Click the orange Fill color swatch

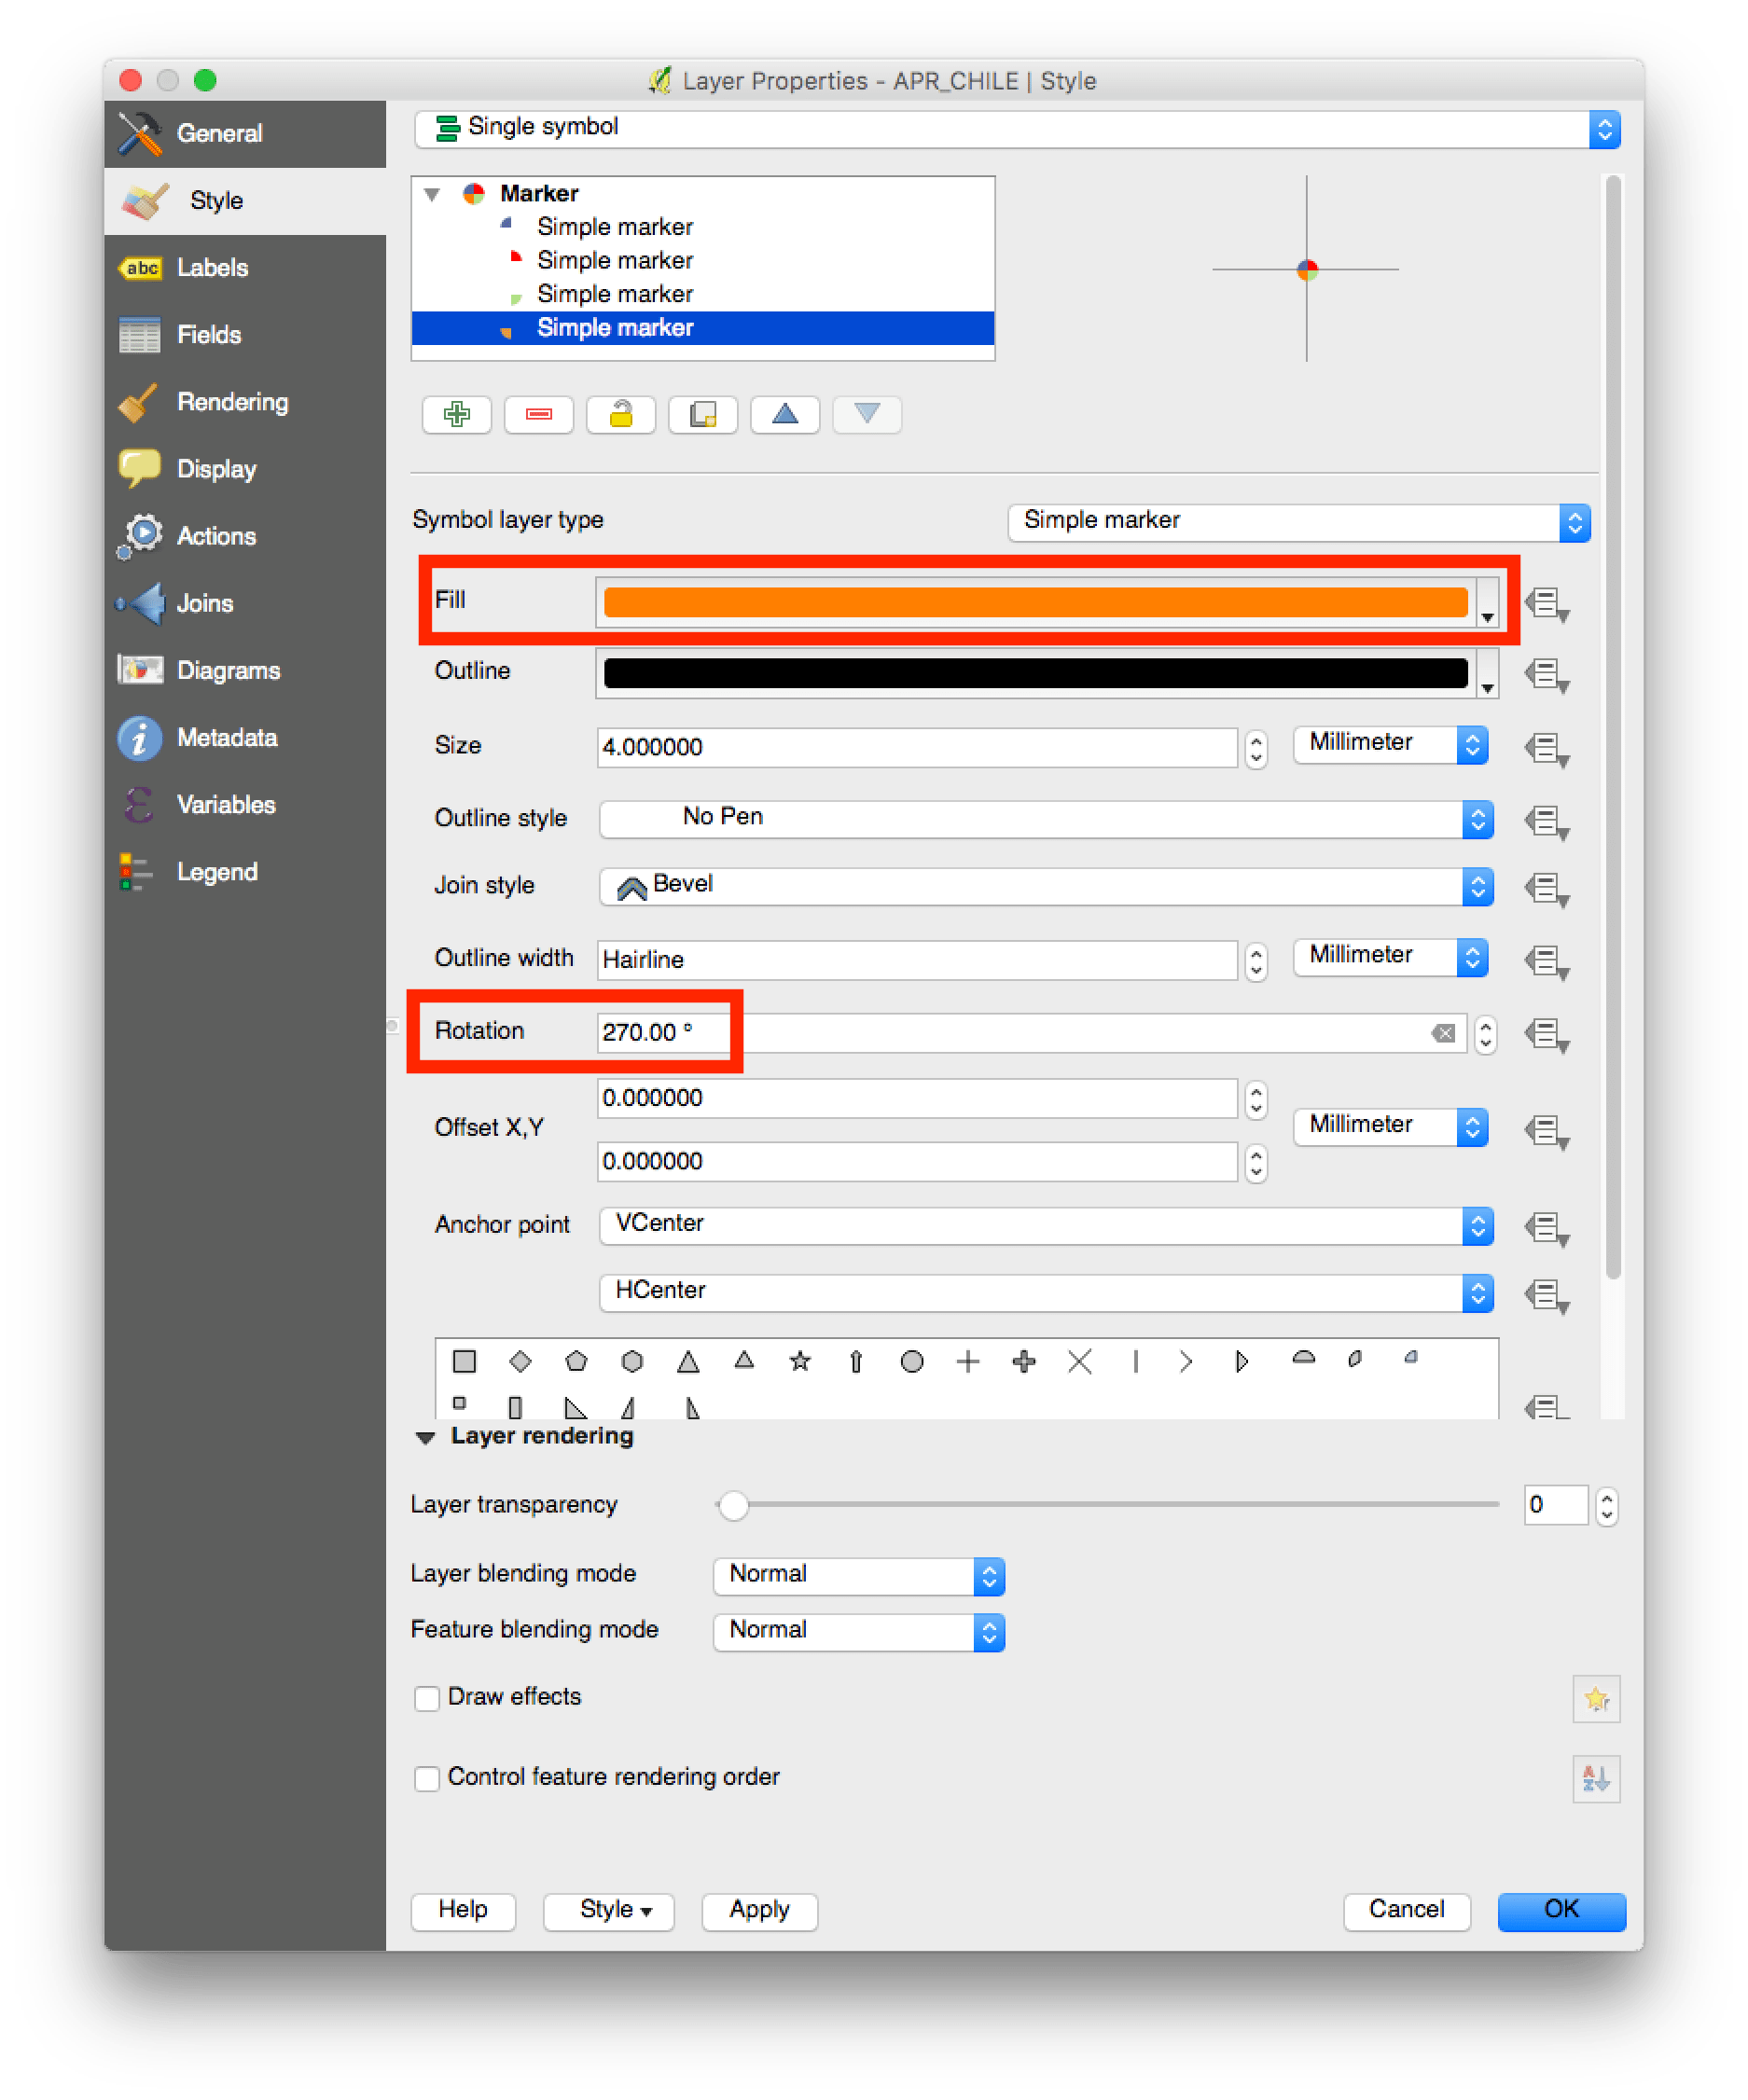(1035, 602)
